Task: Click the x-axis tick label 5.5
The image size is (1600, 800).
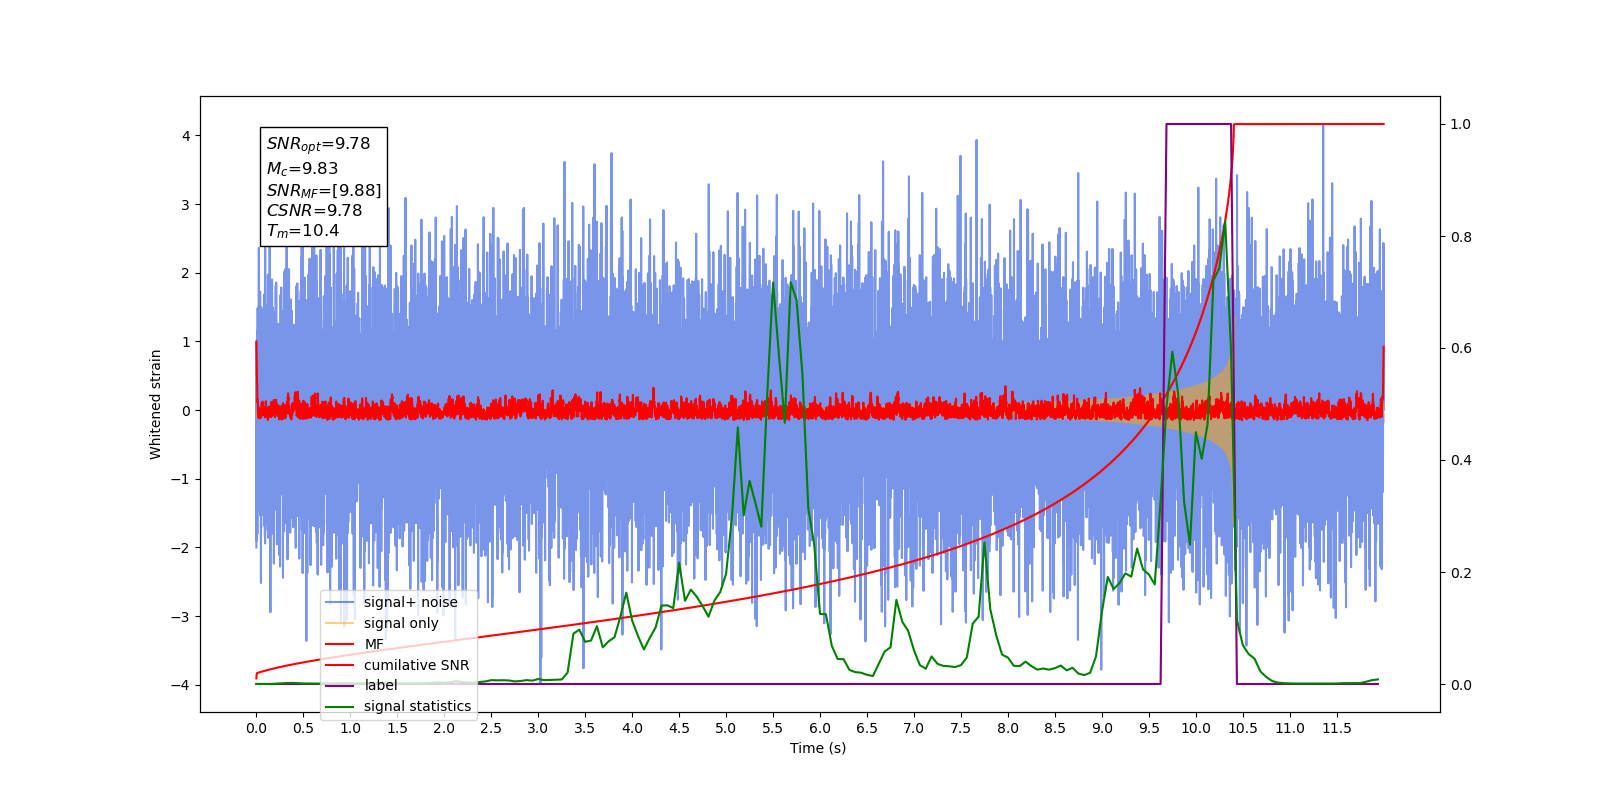Action: pos(773,728)
